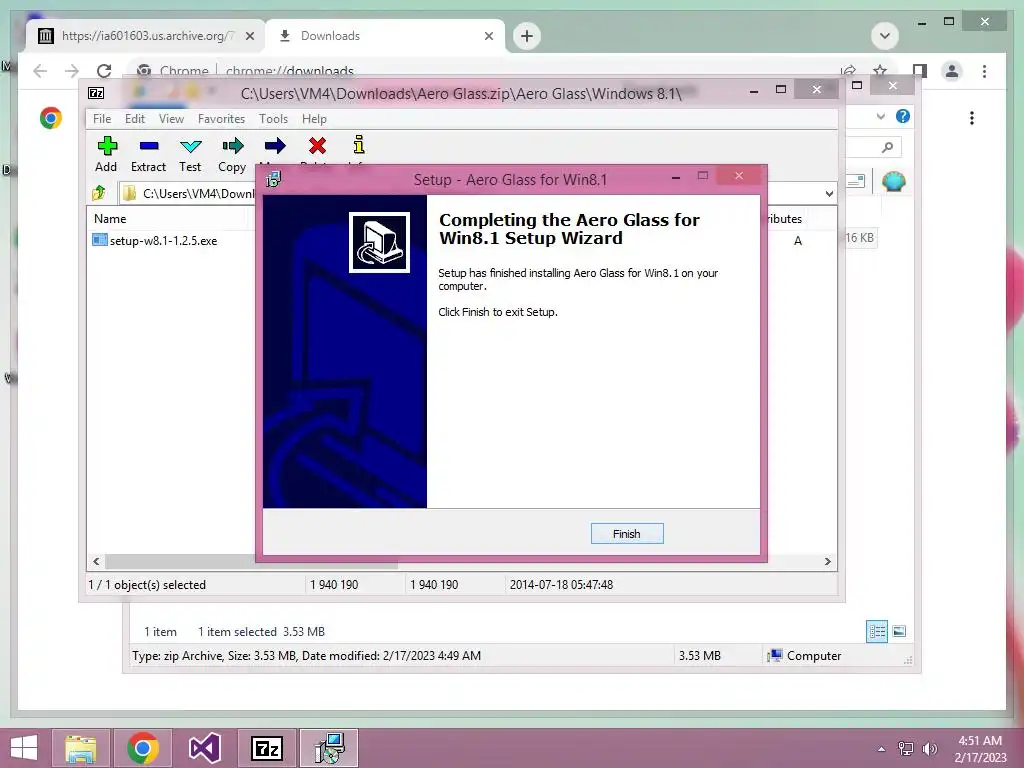Sort by the Name column header
The image size is (1024, 768).
click(110, 219)
